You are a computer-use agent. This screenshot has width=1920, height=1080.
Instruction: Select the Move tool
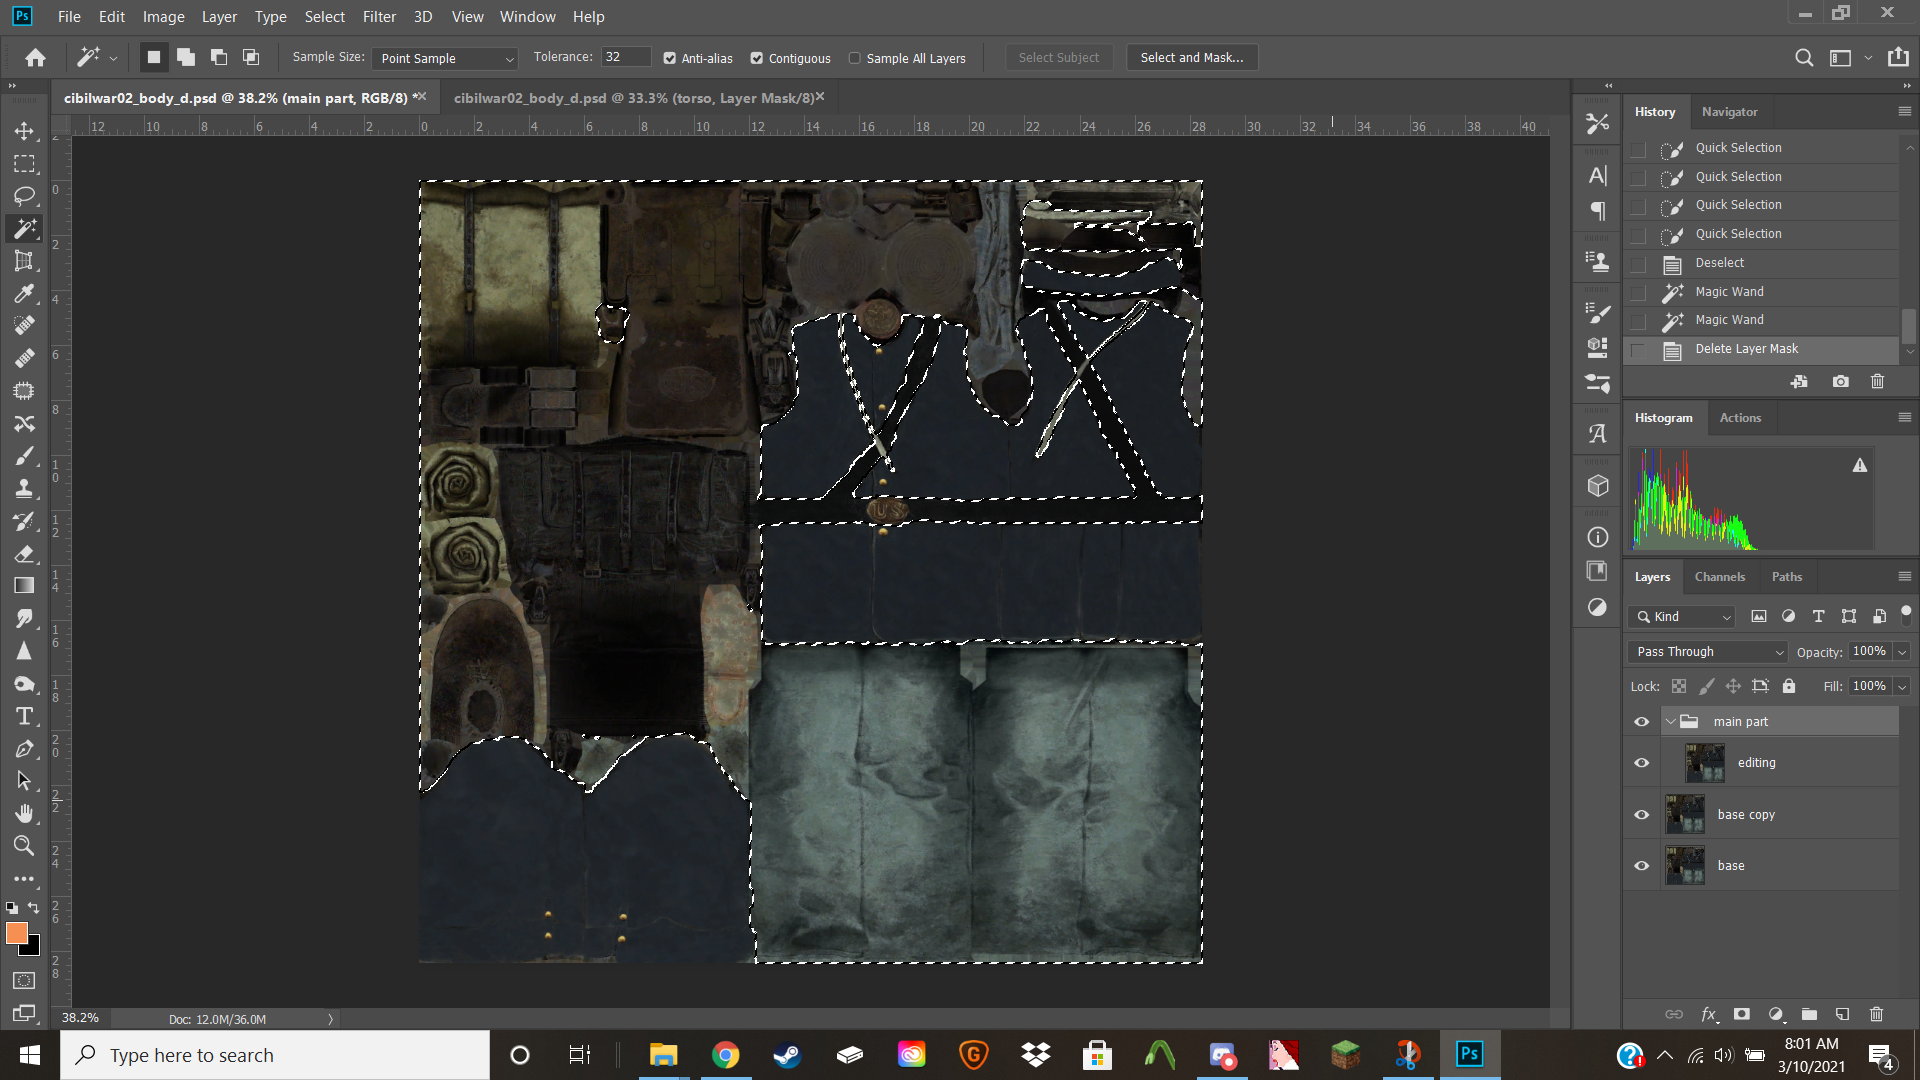point(24,131)
